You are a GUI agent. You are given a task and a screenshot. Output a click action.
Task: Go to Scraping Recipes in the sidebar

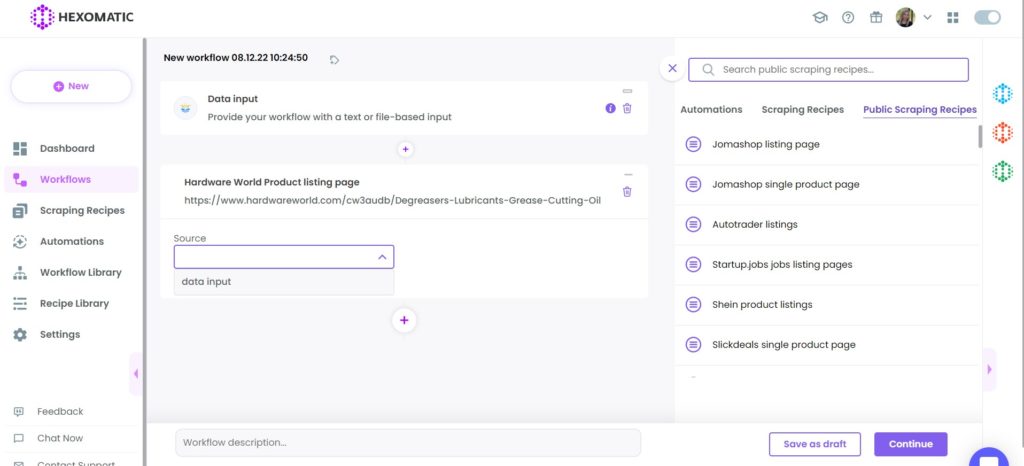82,210
